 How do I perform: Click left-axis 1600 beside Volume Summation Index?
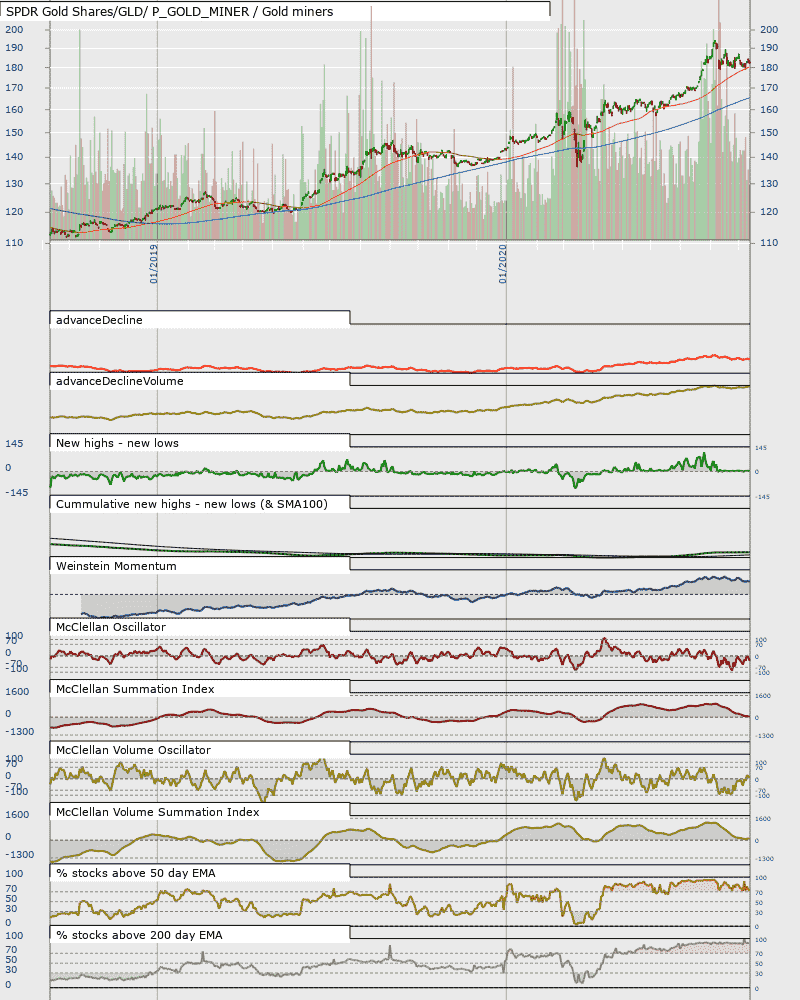tap(17, 814)
